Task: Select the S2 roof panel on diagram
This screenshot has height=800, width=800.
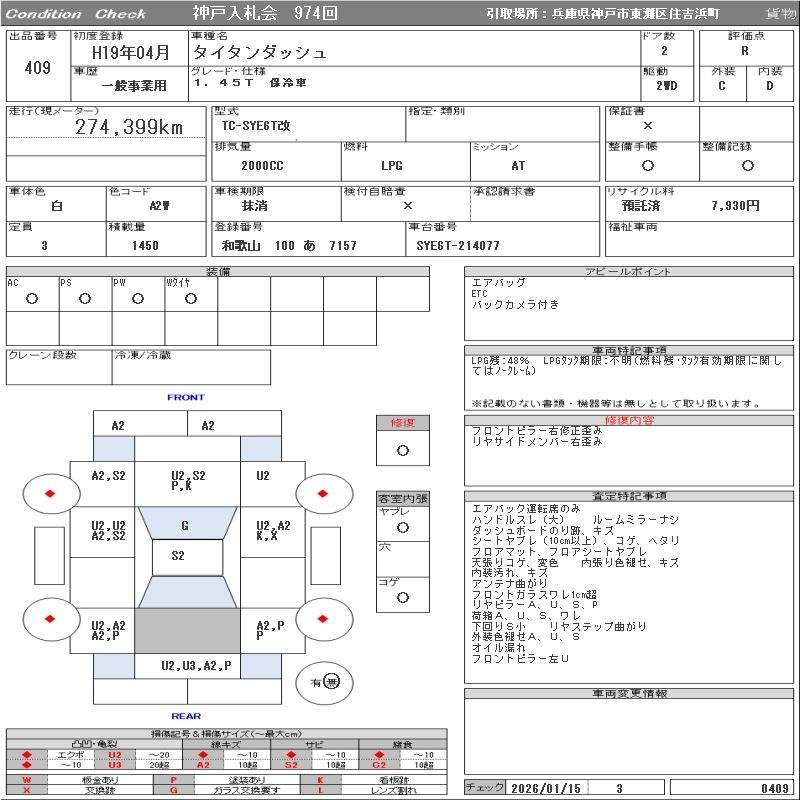Action: coord(179,556)
